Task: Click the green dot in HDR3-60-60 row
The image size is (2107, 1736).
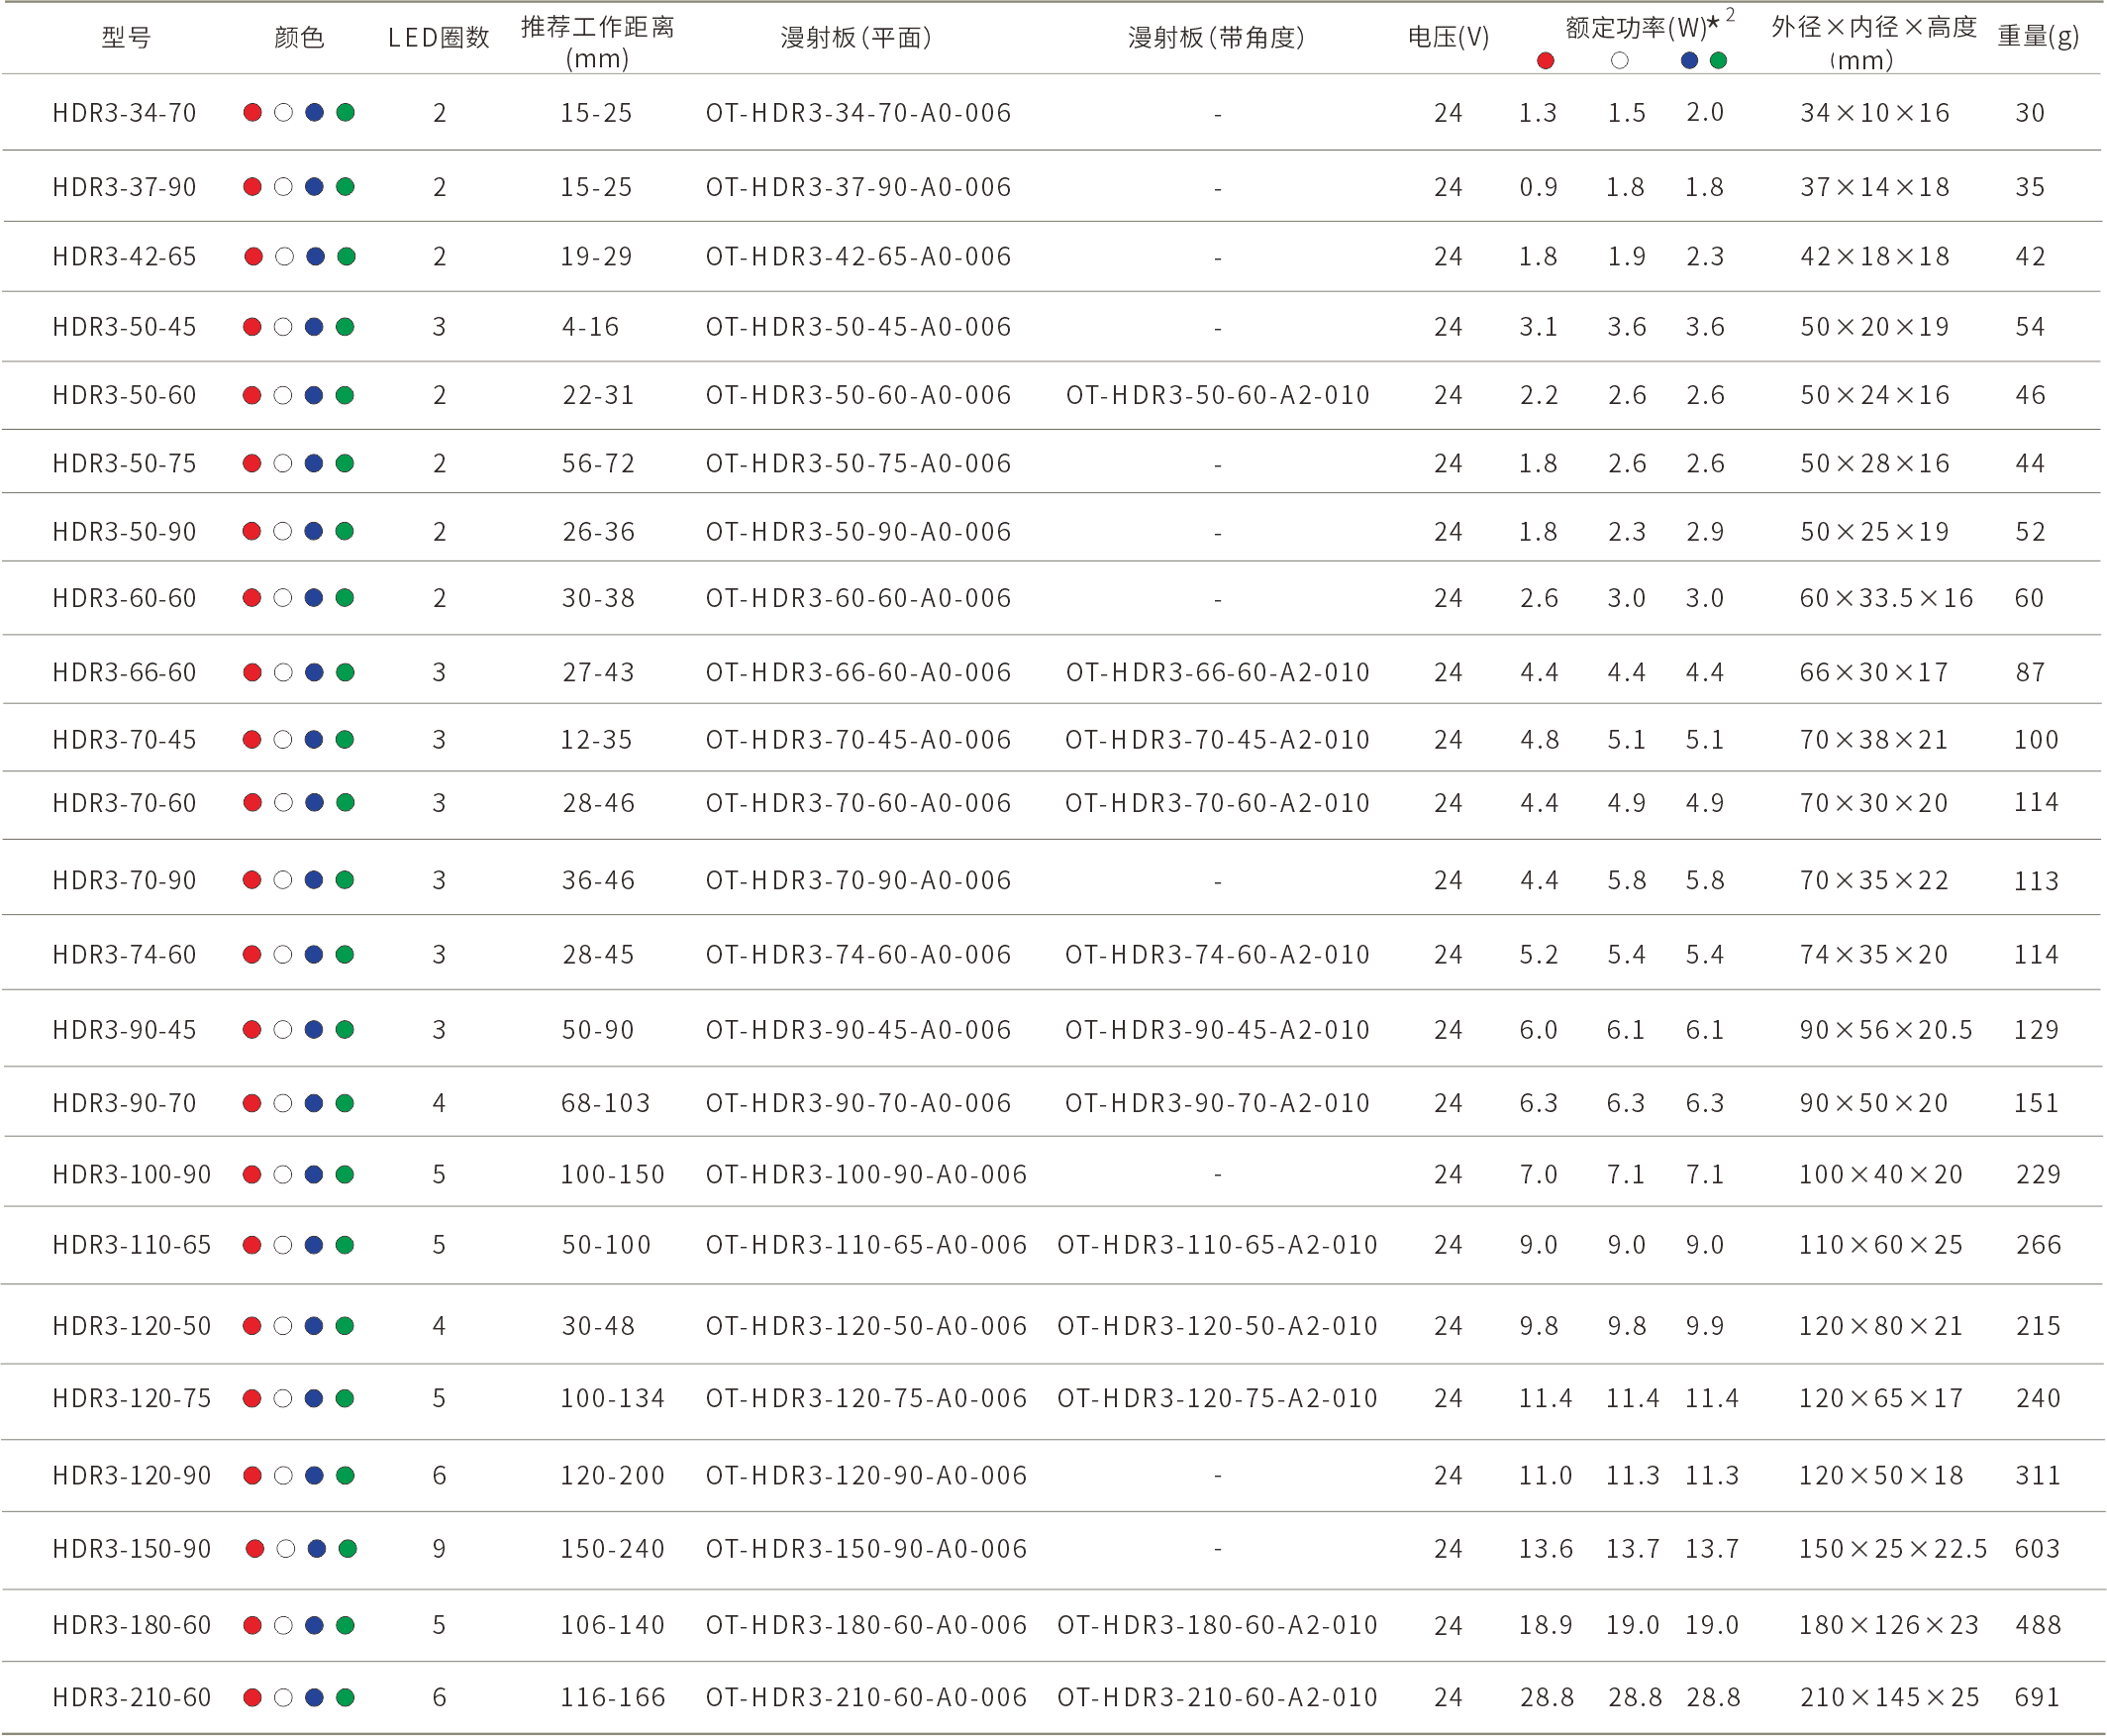Action: coord(345,598)
